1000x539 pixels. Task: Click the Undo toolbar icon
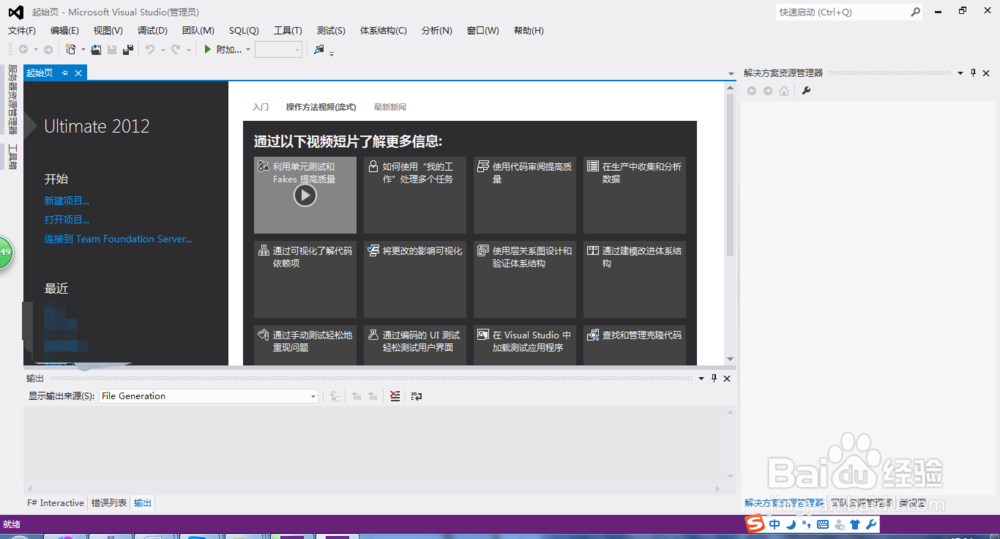[x=150, y=49]
